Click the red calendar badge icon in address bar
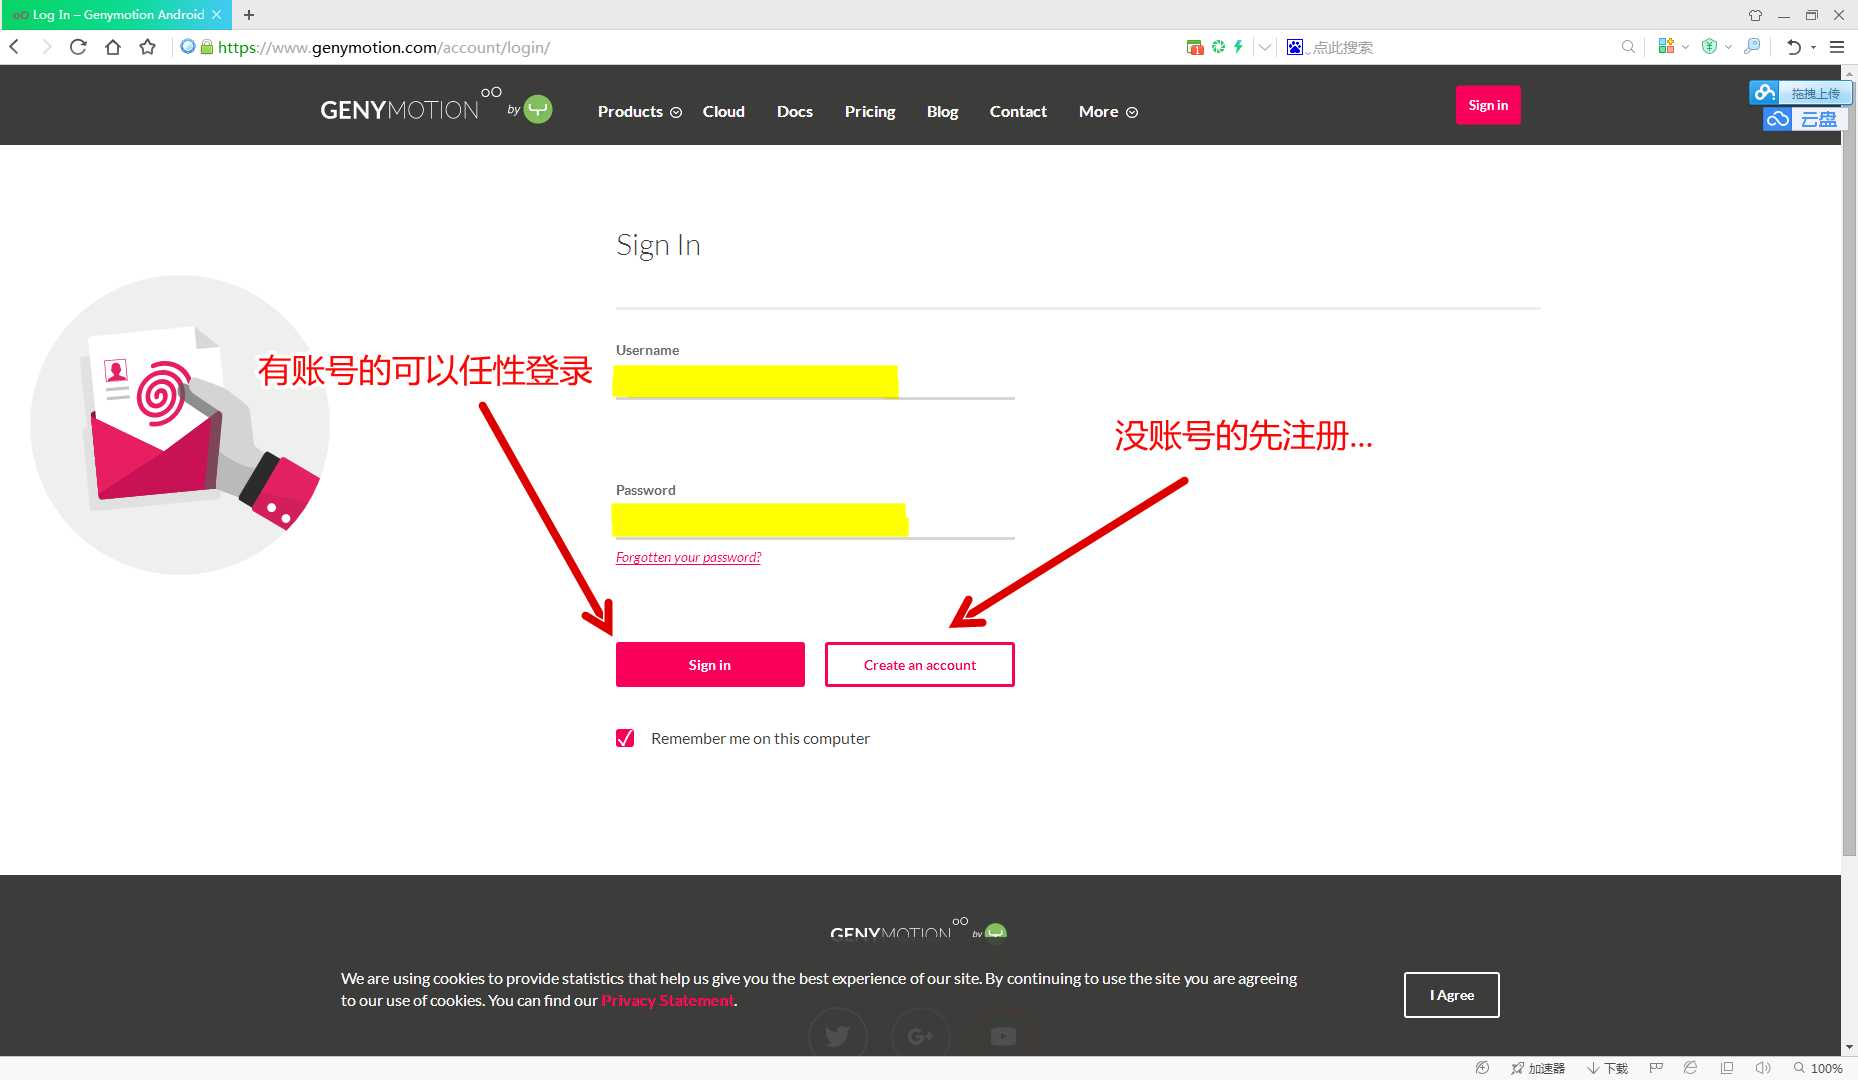Screen dimensions: 1858x1080 point(1195,47)
